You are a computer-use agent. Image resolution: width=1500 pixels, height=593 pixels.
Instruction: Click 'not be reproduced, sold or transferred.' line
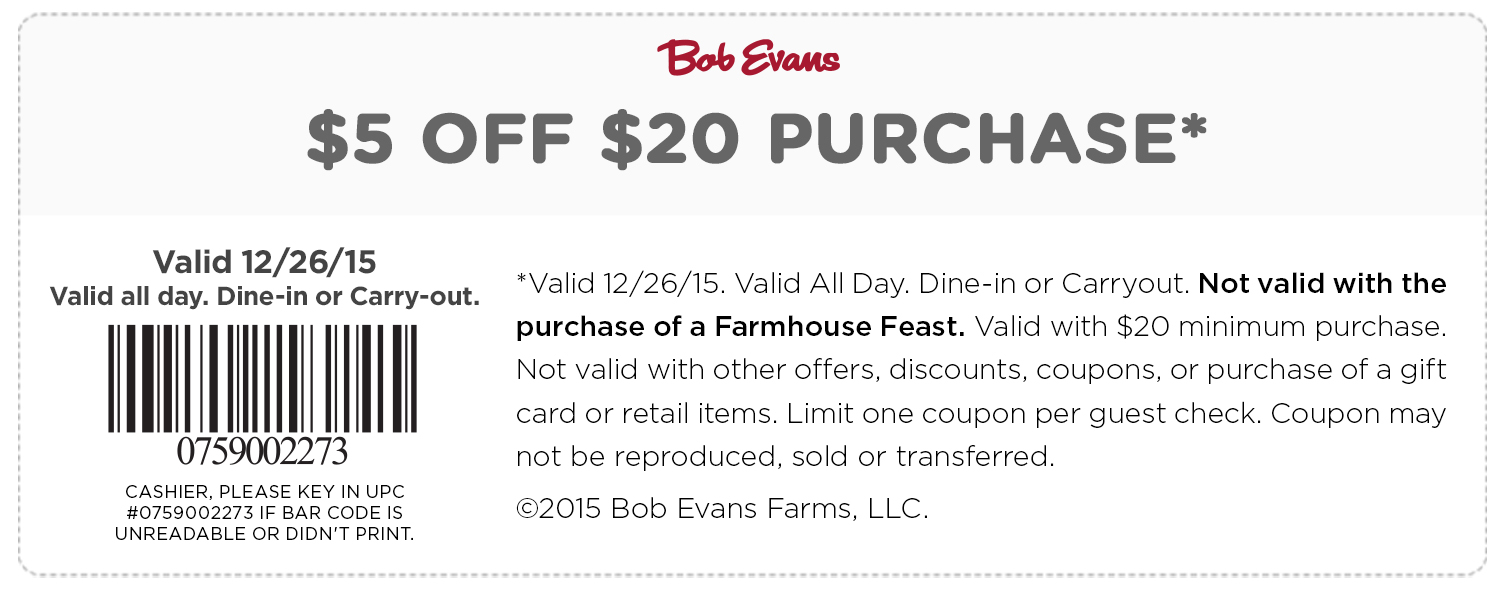(786, 457)
